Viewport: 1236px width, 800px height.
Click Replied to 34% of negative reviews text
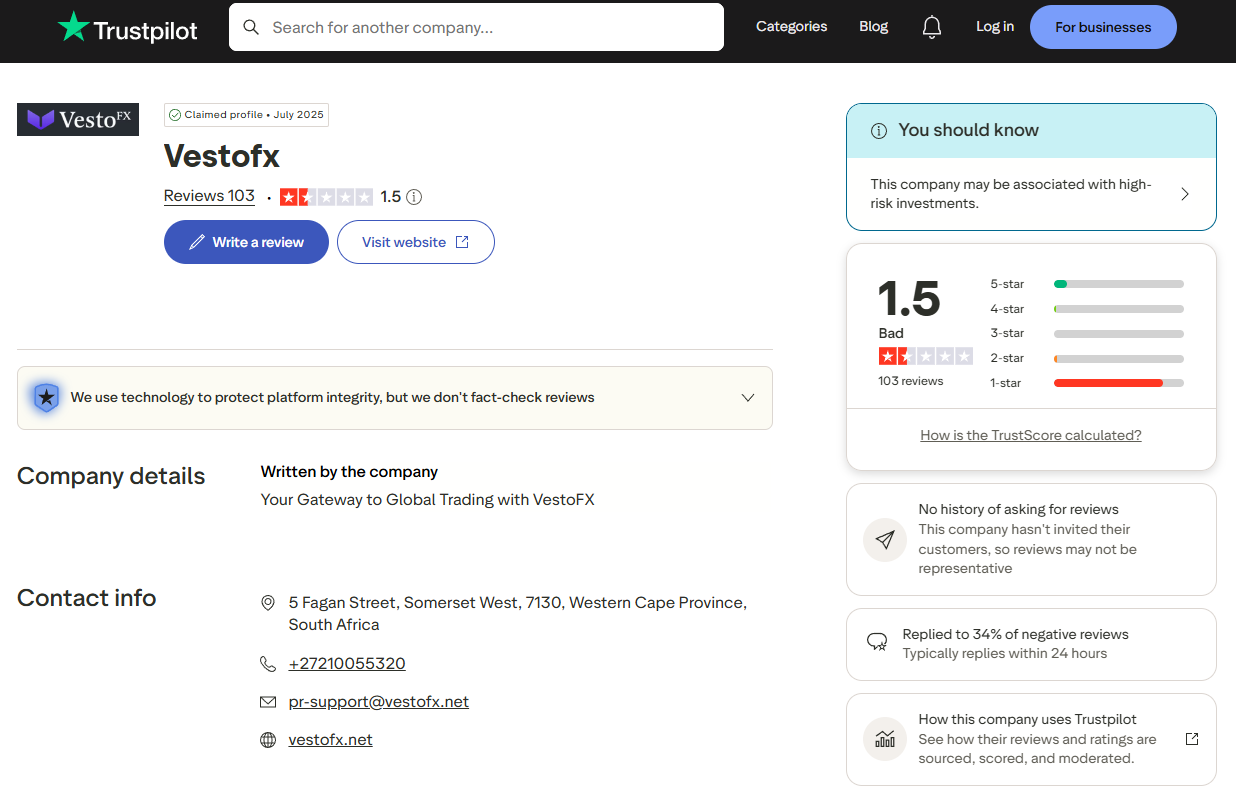click(1015, 634)
